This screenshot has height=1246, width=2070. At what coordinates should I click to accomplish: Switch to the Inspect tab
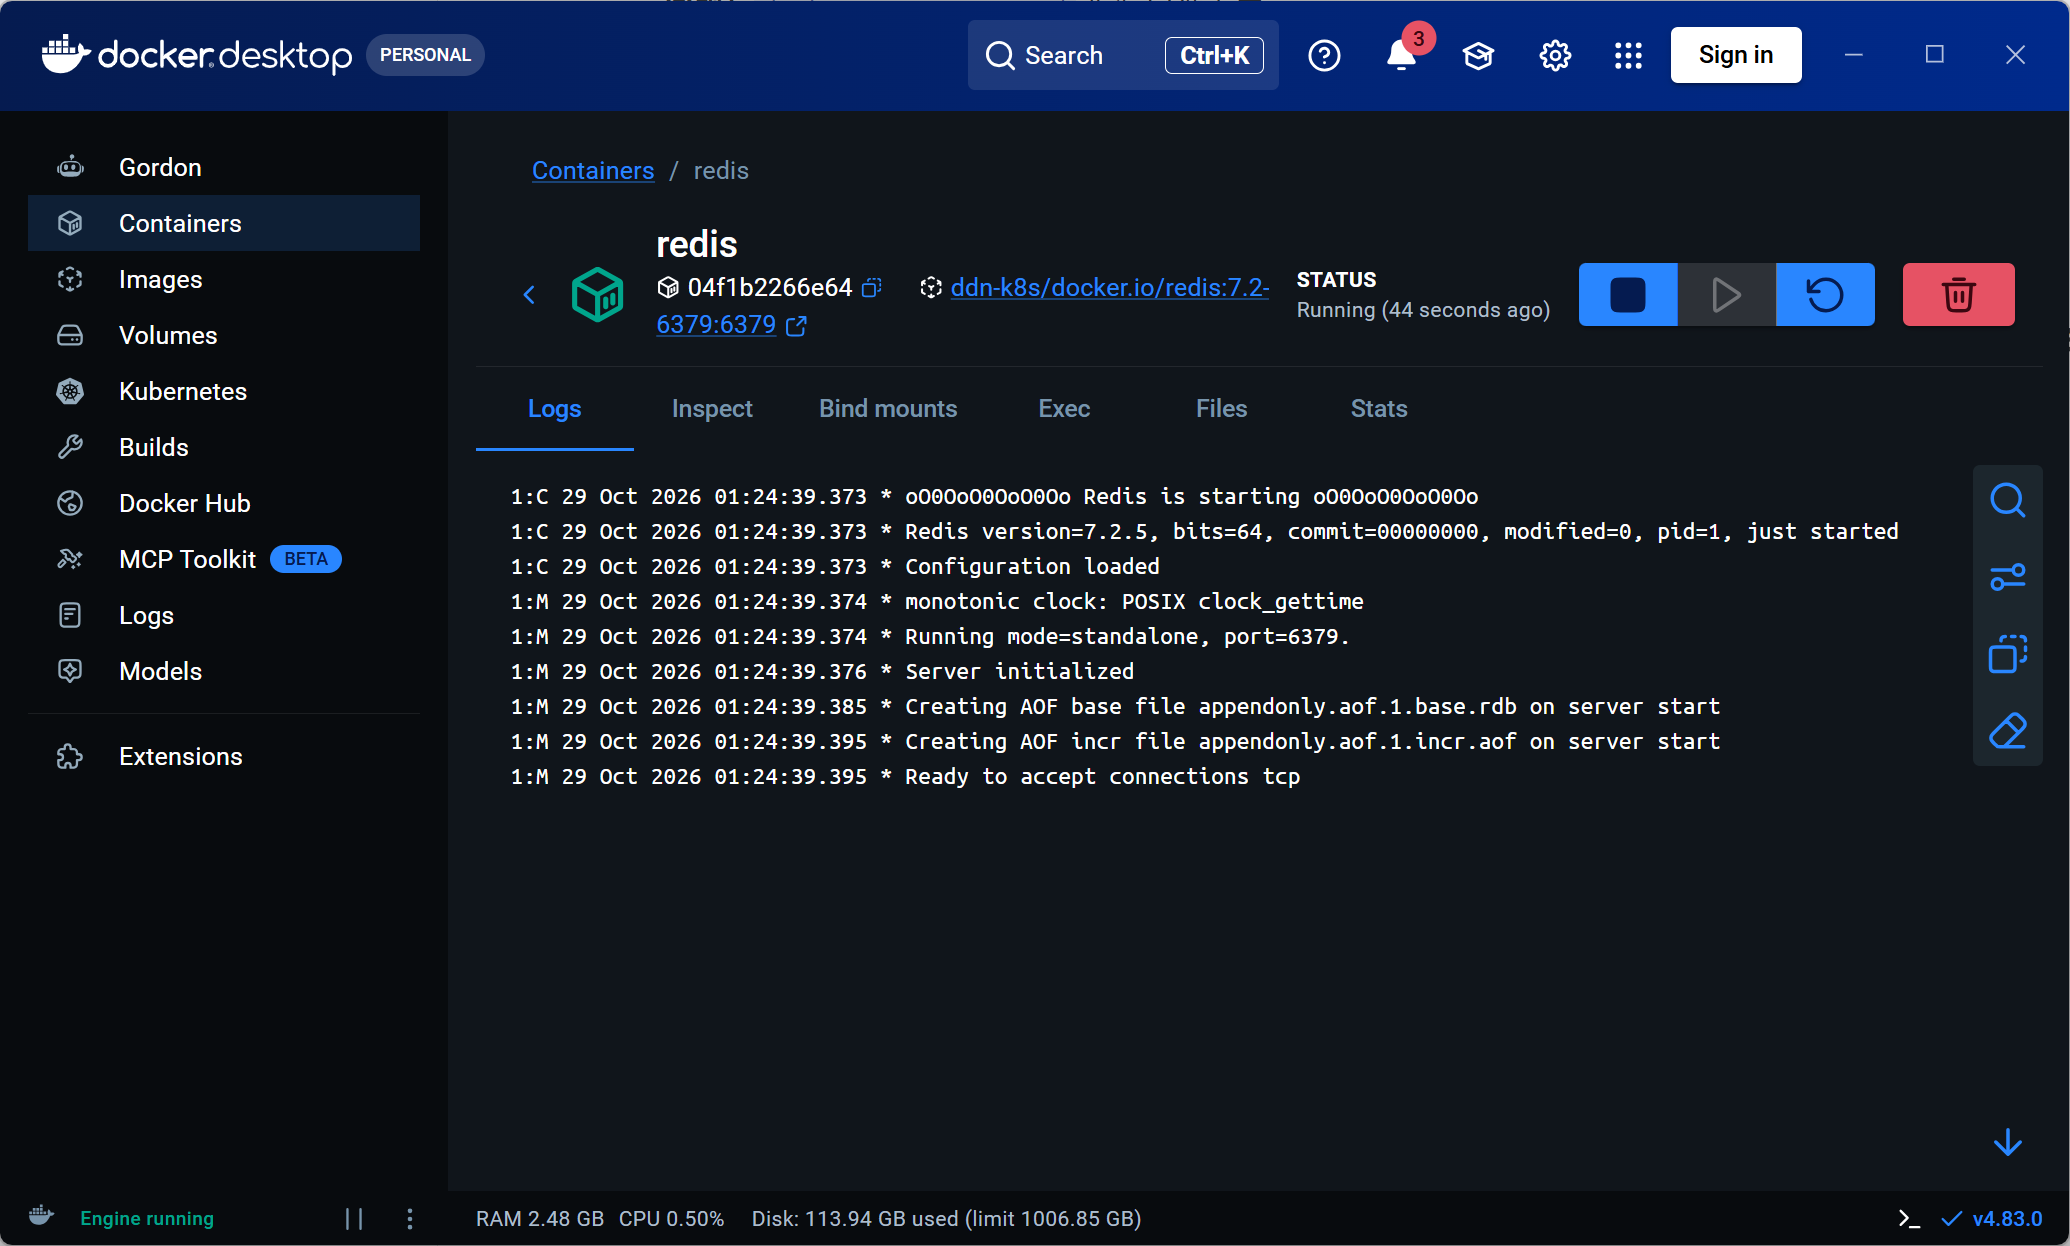point(712,408)
